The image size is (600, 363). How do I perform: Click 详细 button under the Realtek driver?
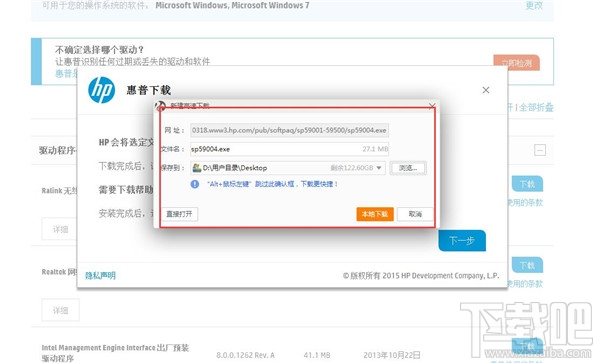[60, 310]
